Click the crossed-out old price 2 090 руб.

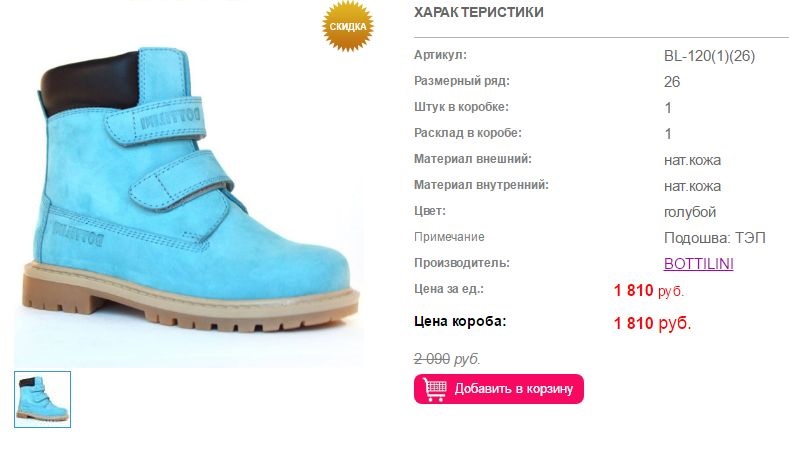point(447,359)
